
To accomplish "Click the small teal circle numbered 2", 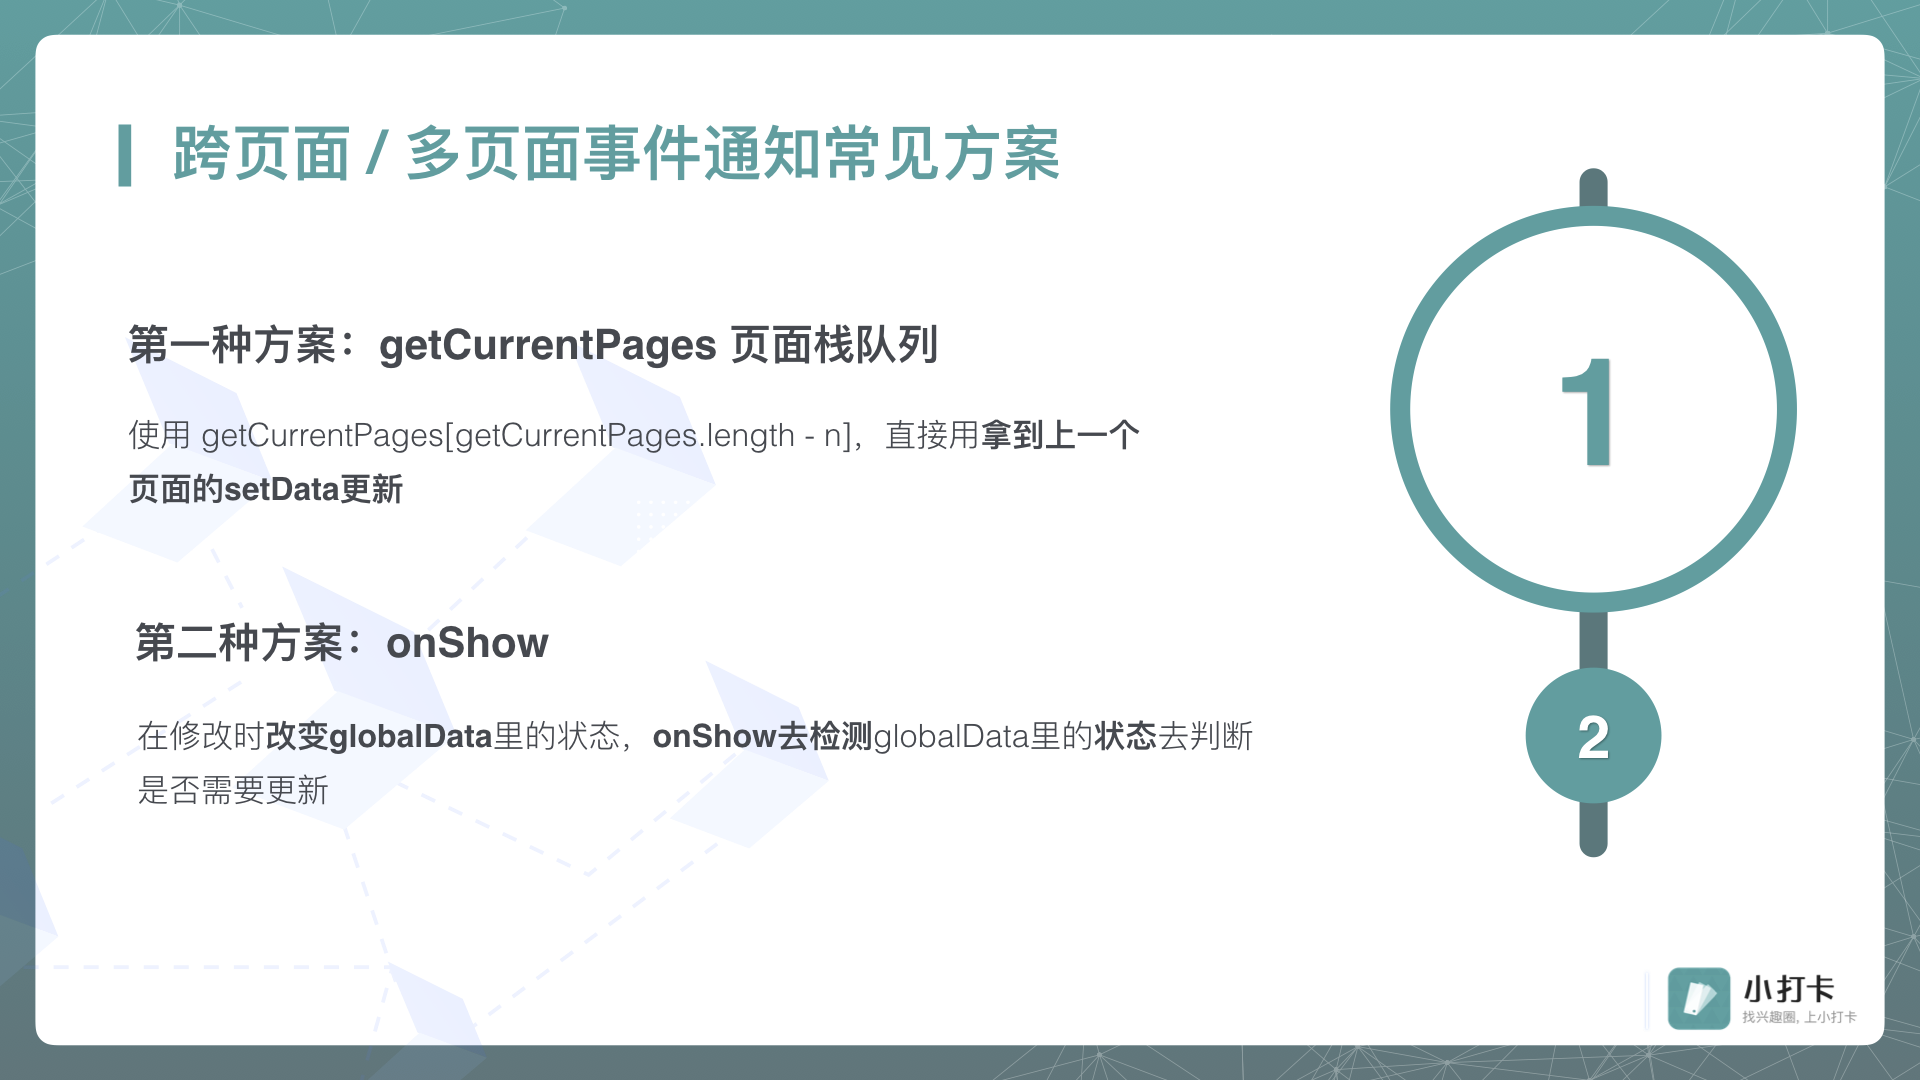I will pyautogui.click(x=1592, y=736).
